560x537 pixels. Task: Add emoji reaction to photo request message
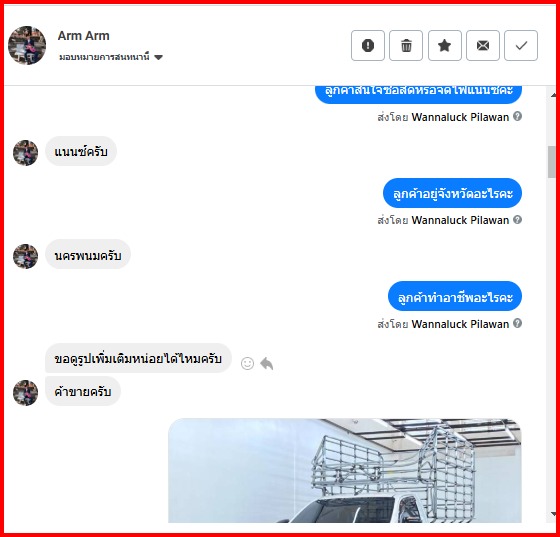pyautogui.click(x=247, y=363)
